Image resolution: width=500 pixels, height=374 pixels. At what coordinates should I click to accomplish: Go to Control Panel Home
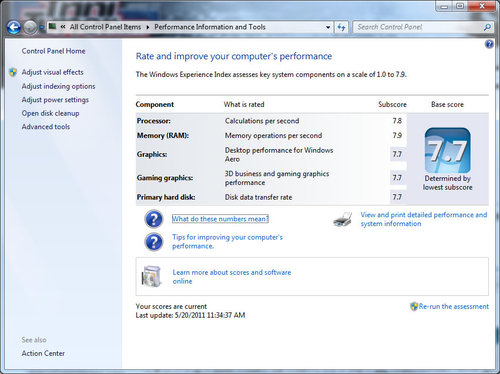[53, 51]
